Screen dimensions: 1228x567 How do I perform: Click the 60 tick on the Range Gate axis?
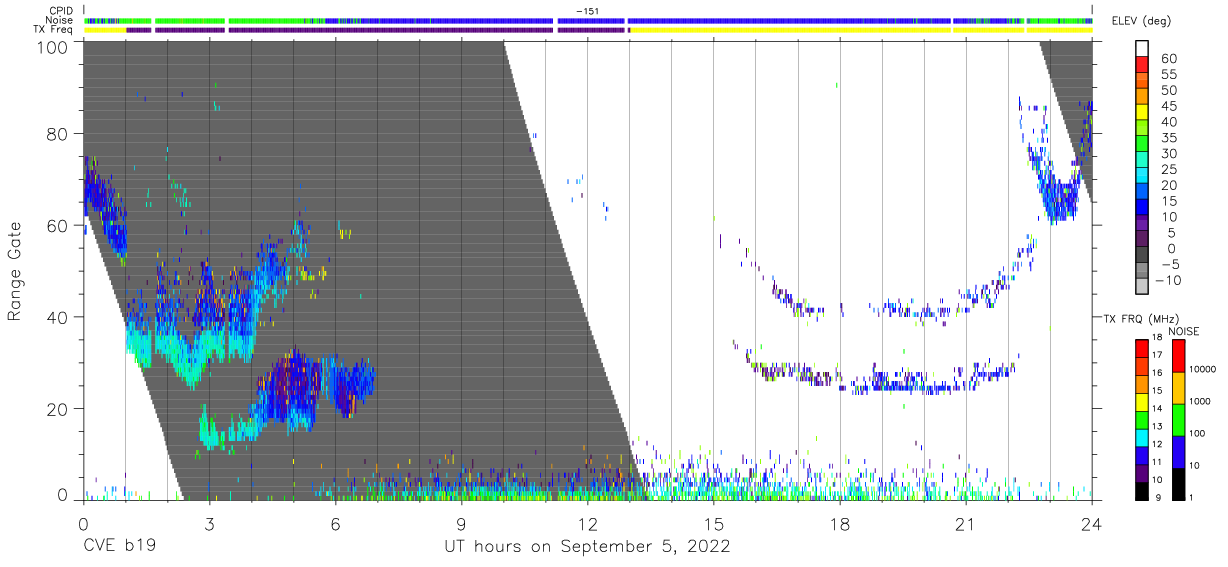tap(57, 226)
